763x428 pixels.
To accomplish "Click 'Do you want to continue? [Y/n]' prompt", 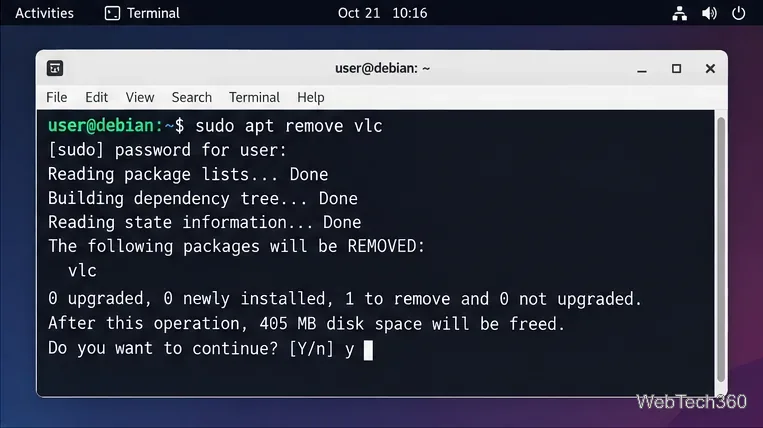I will tap(191, 348).
